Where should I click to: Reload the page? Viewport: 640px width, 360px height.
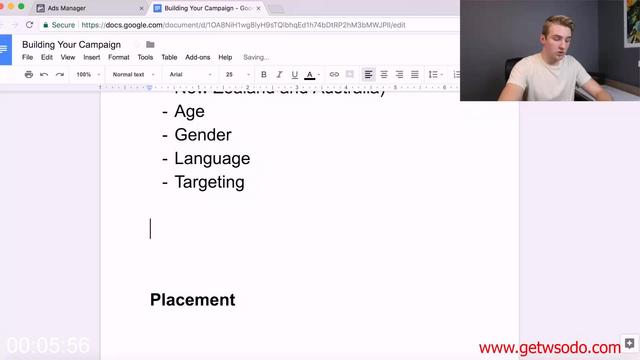click(x=29, y=25)
